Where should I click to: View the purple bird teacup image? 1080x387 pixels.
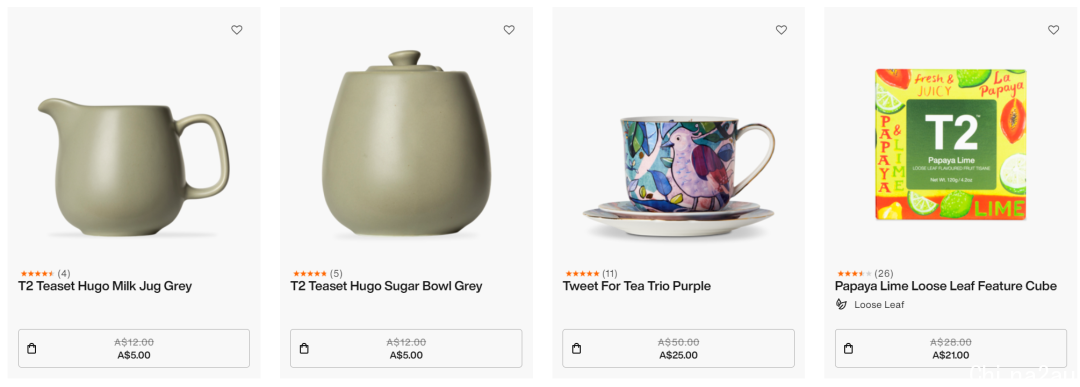pyautogui.click(x=679, y=177)
